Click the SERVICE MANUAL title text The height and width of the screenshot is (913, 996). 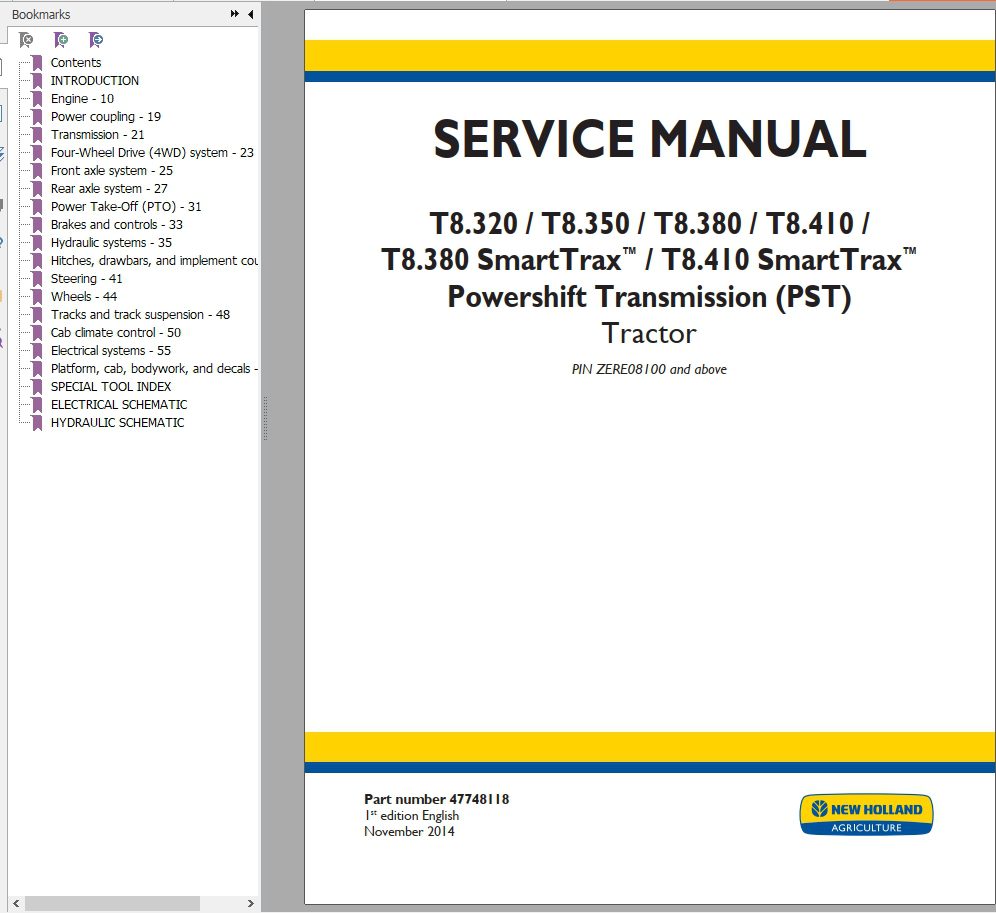(x=649, y=139)
